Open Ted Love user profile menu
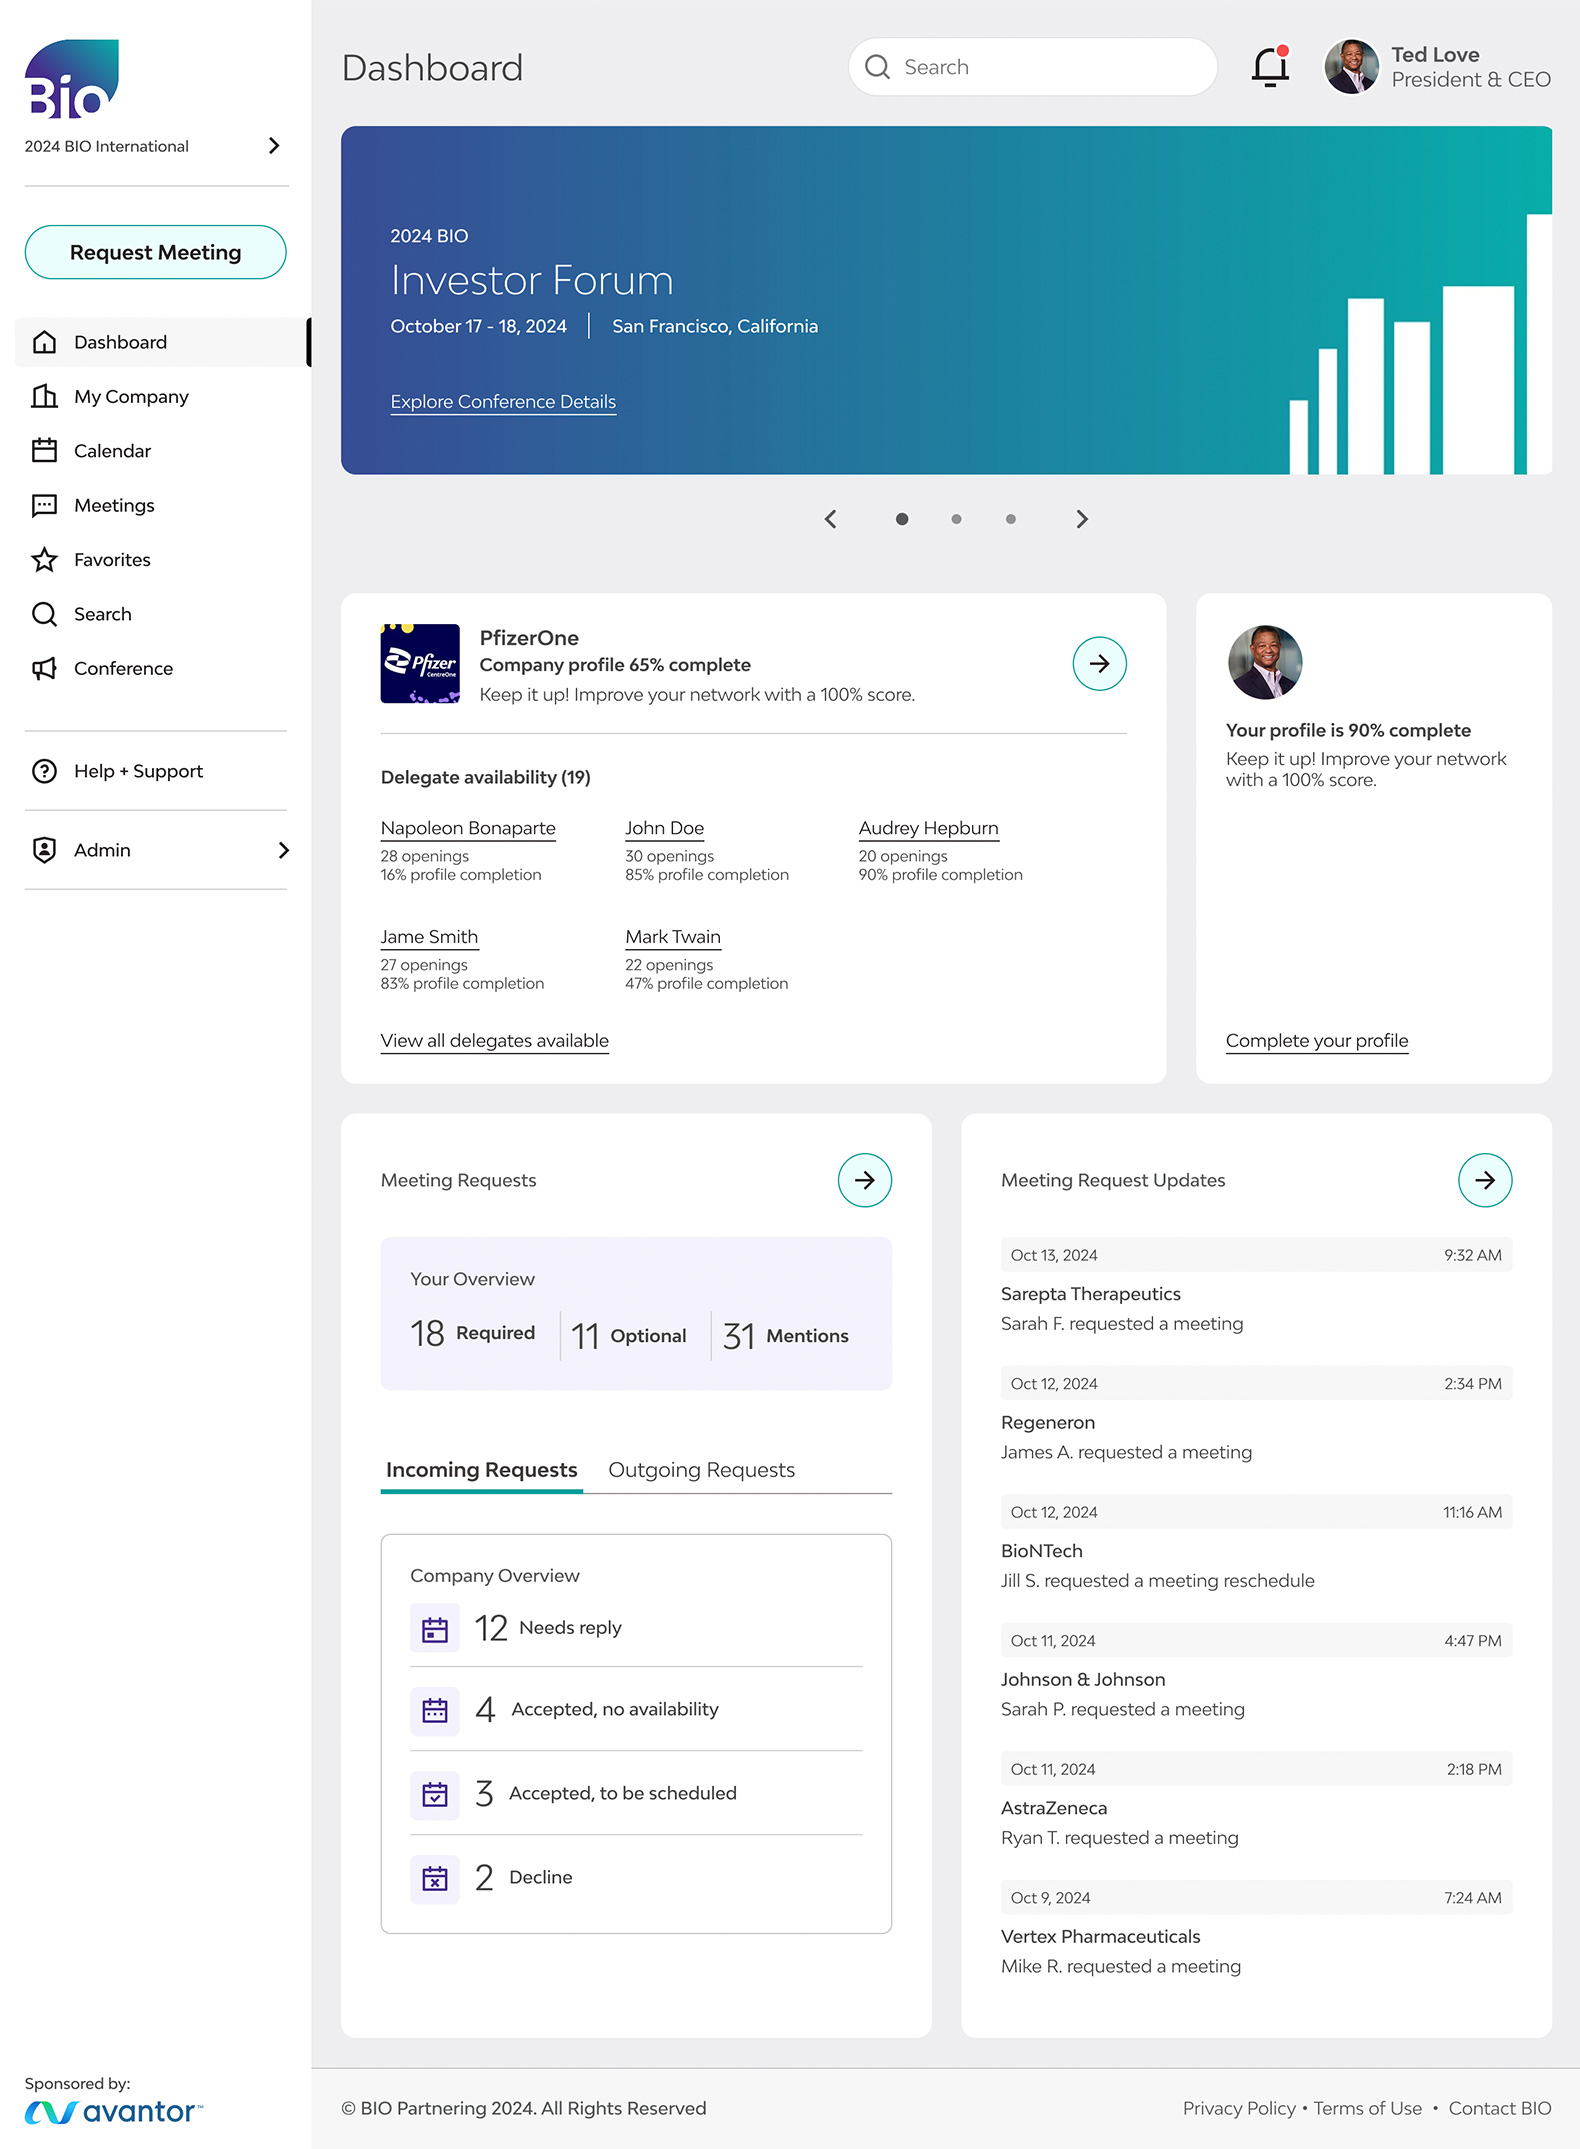The width and height of the screenshot is (1580, 2149). point(1436,67)
